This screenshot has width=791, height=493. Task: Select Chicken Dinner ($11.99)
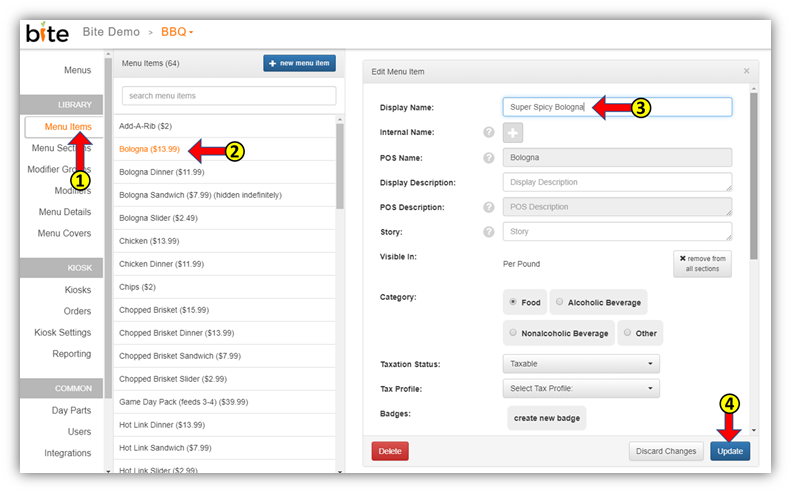(224, 264)
